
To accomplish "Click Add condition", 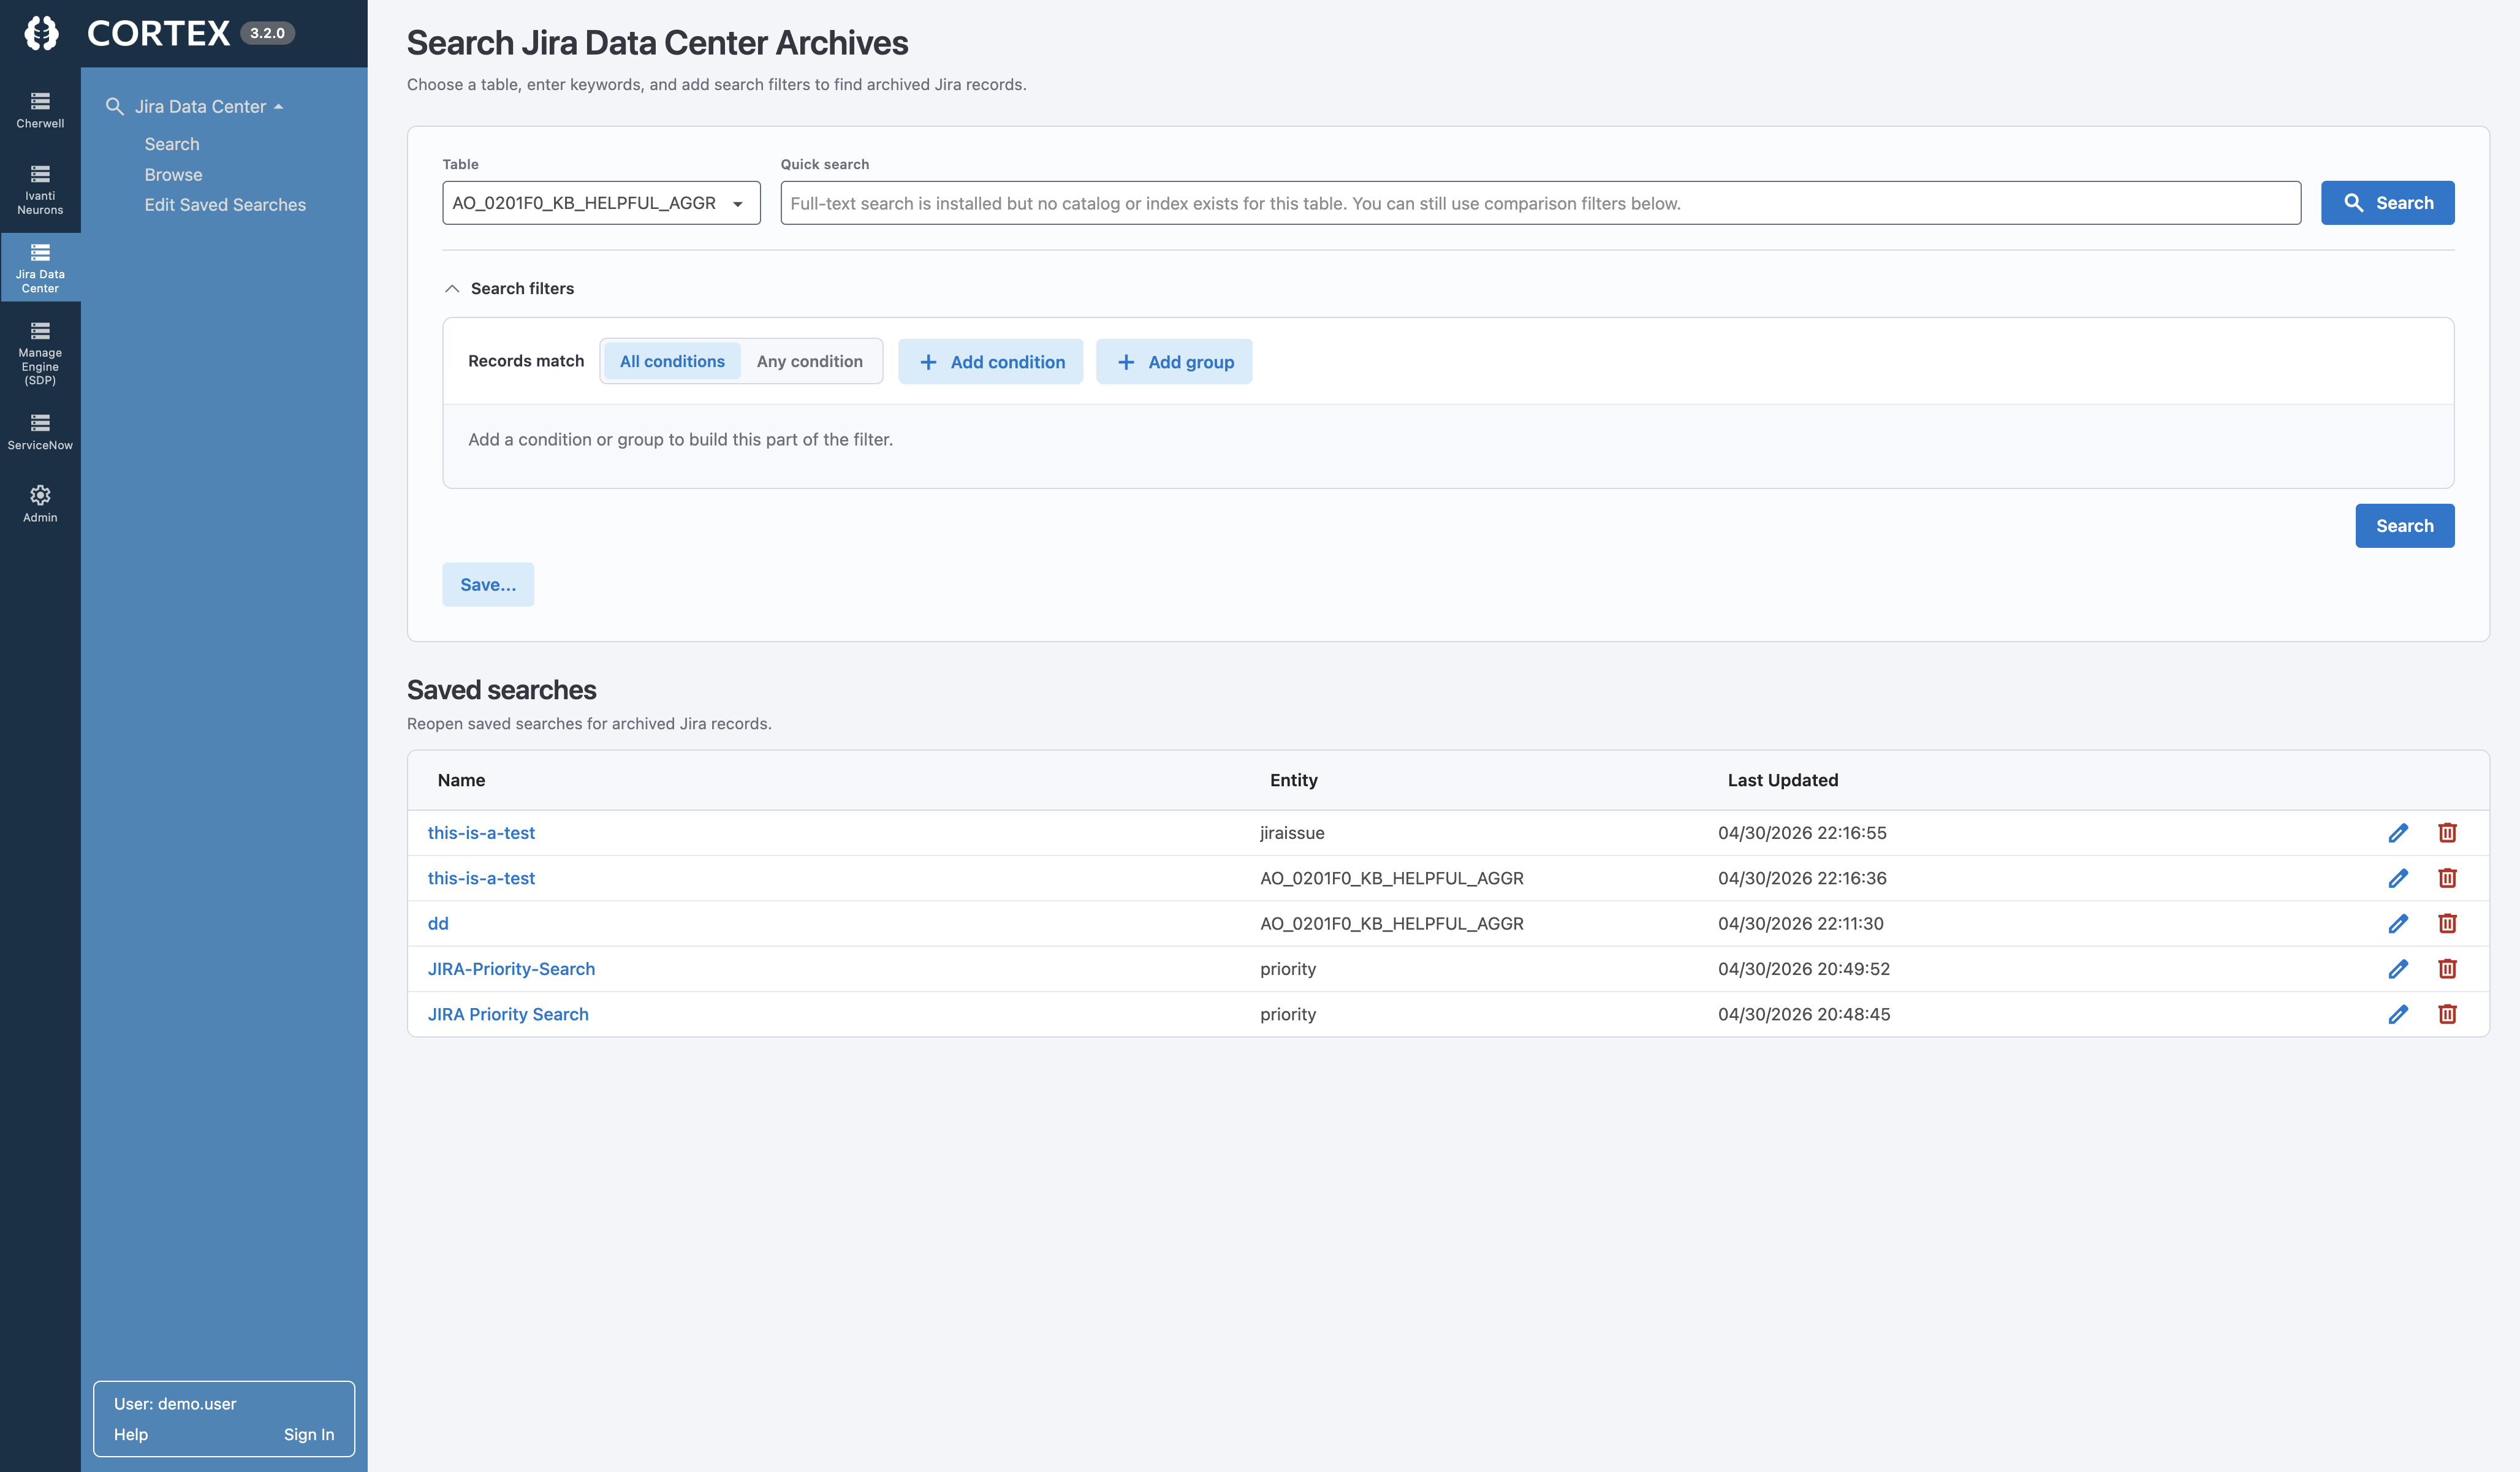I will tap(990, 362).
